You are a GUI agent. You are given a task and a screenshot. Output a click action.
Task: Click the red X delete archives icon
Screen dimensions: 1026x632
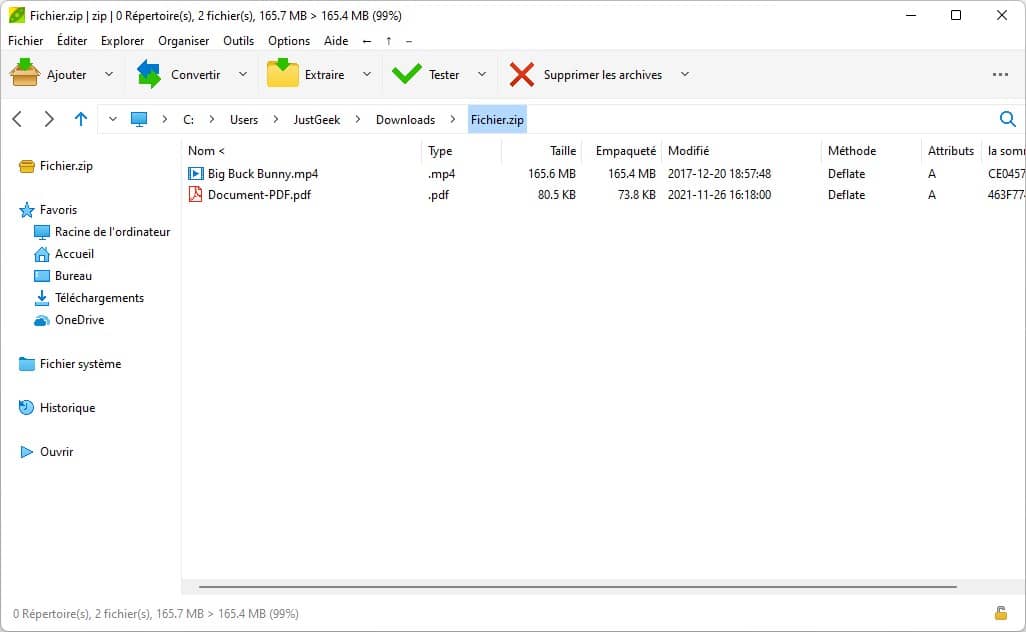tap(522, 74)
